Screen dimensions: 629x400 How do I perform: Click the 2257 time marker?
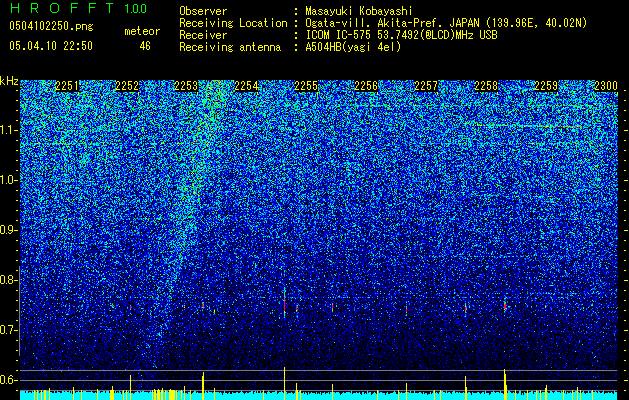tap(426, 86)
